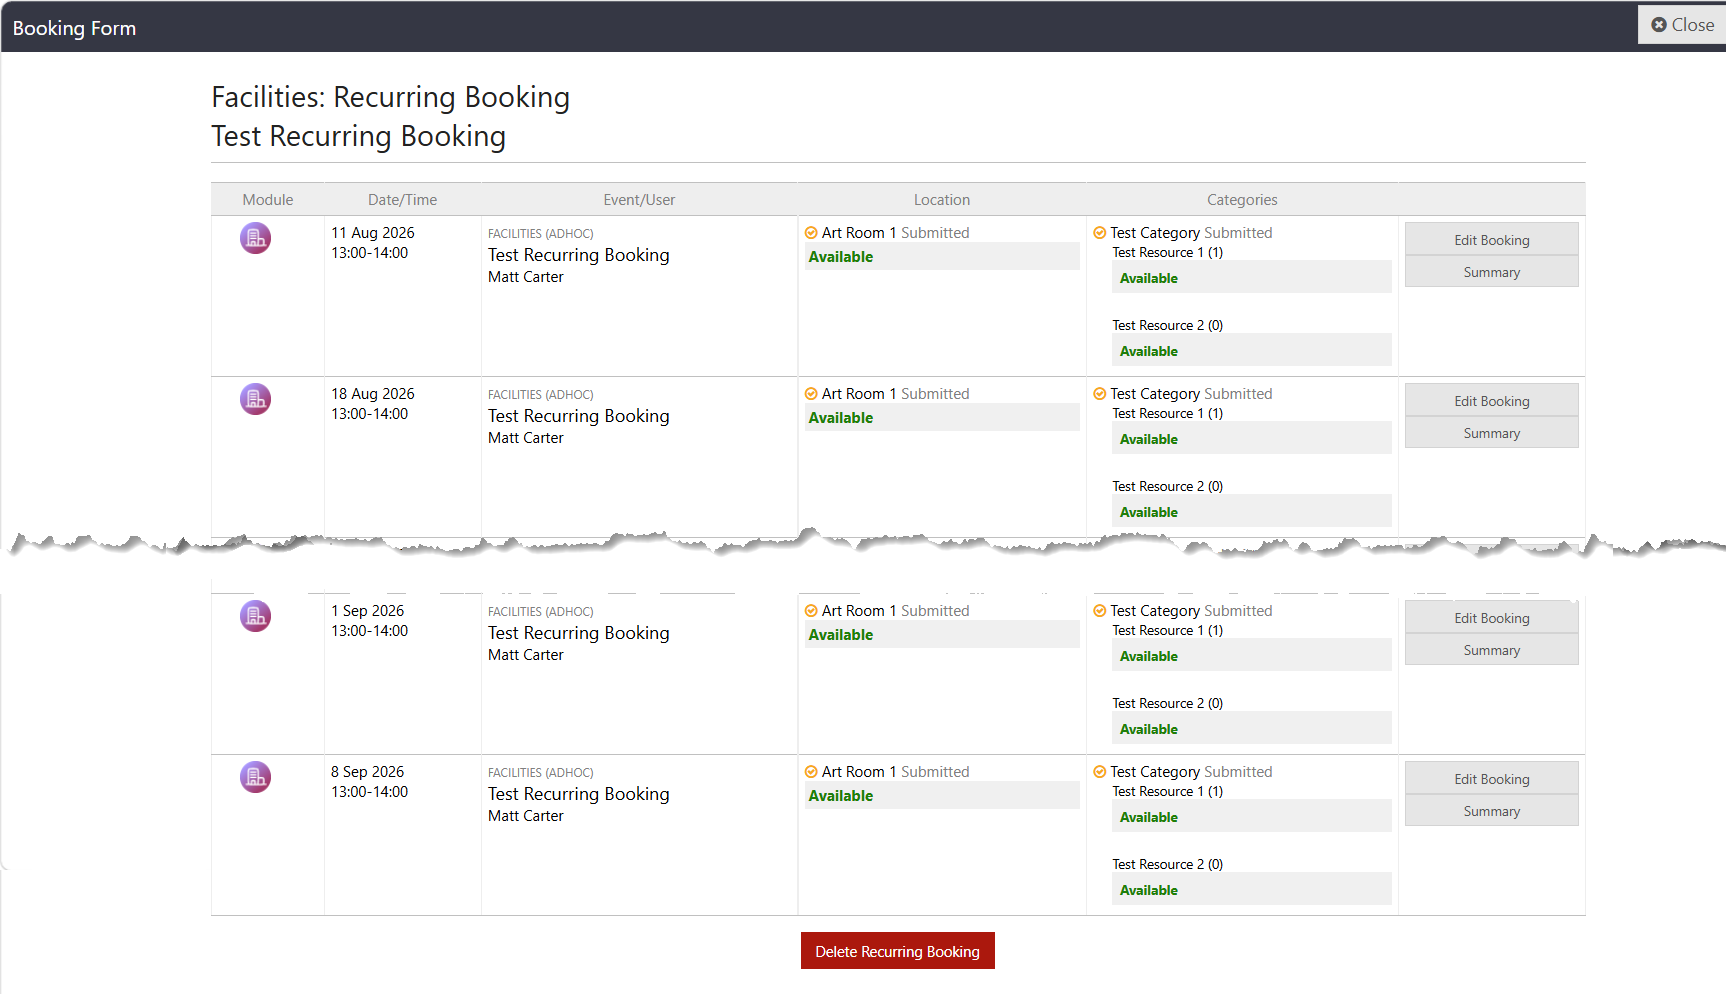Click the time 13:00-14:00 in 11 Aug row
Image resolution: width=1726 pixels, height=994 pixels.
coord(370,253)
